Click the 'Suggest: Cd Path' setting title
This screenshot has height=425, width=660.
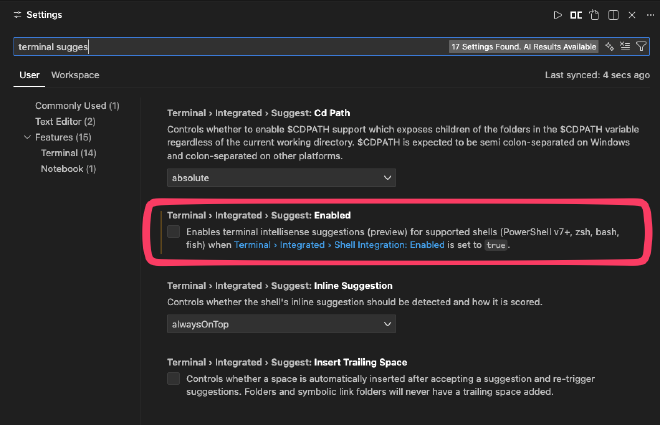point(258,113)
